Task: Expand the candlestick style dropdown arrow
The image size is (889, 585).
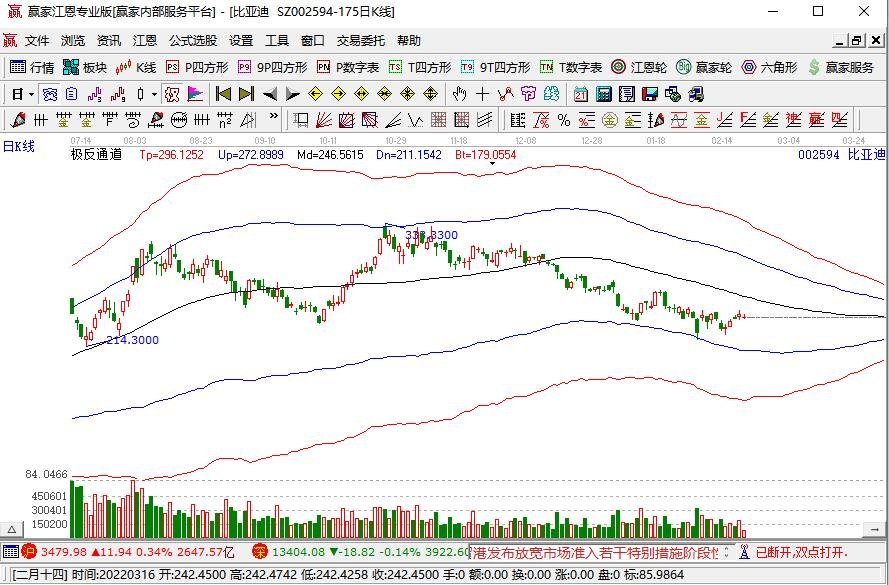Action: (x=153, y=94)
